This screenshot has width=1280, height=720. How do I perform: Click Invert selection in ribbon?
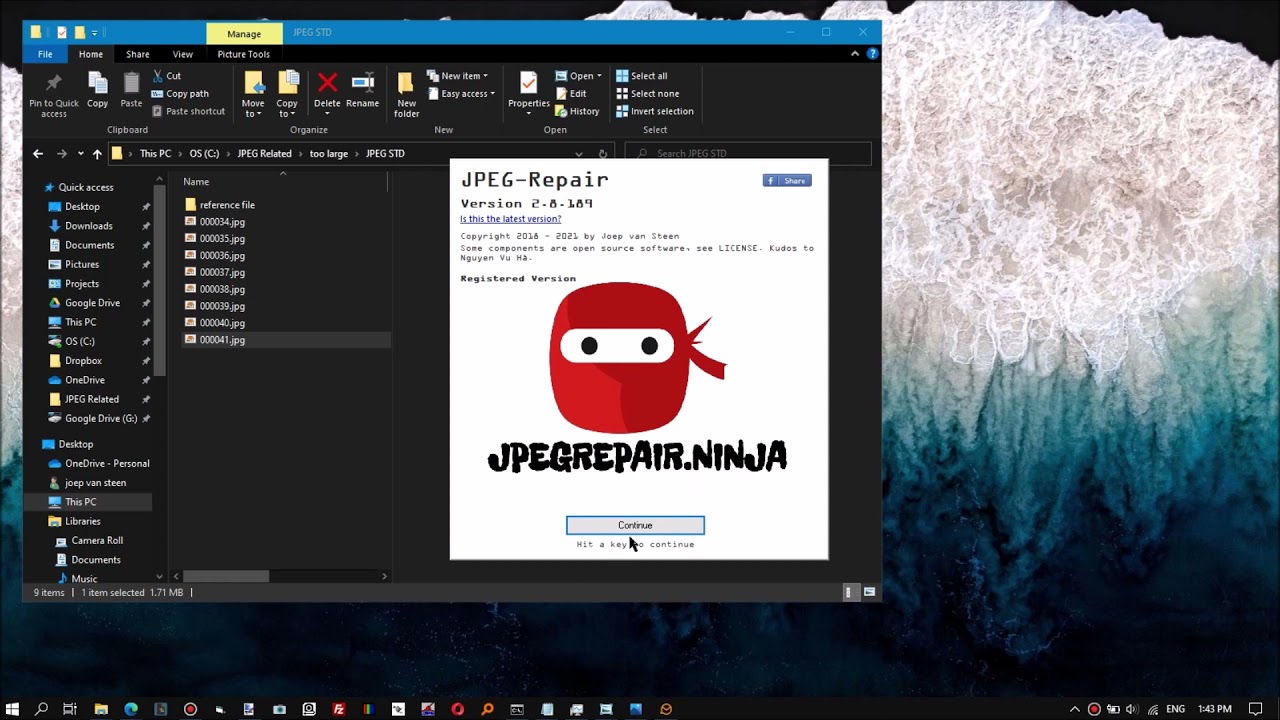[655, 111]
